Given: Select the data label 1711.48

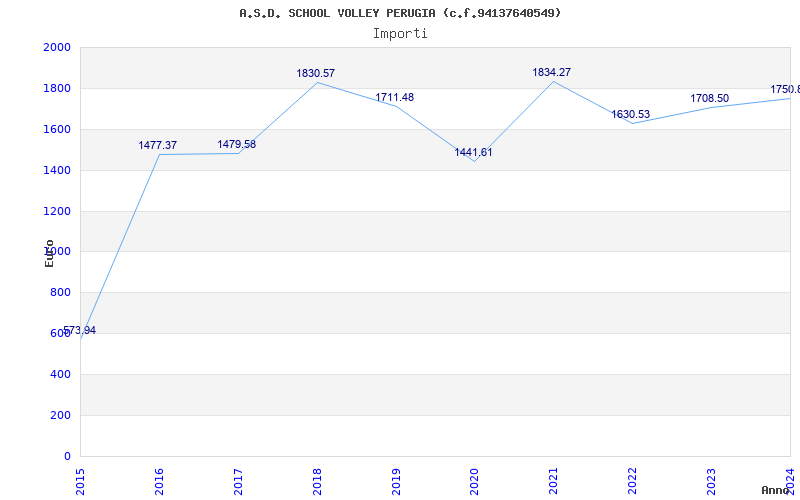Looking at the screenshot, I should [x=394, y=97].
